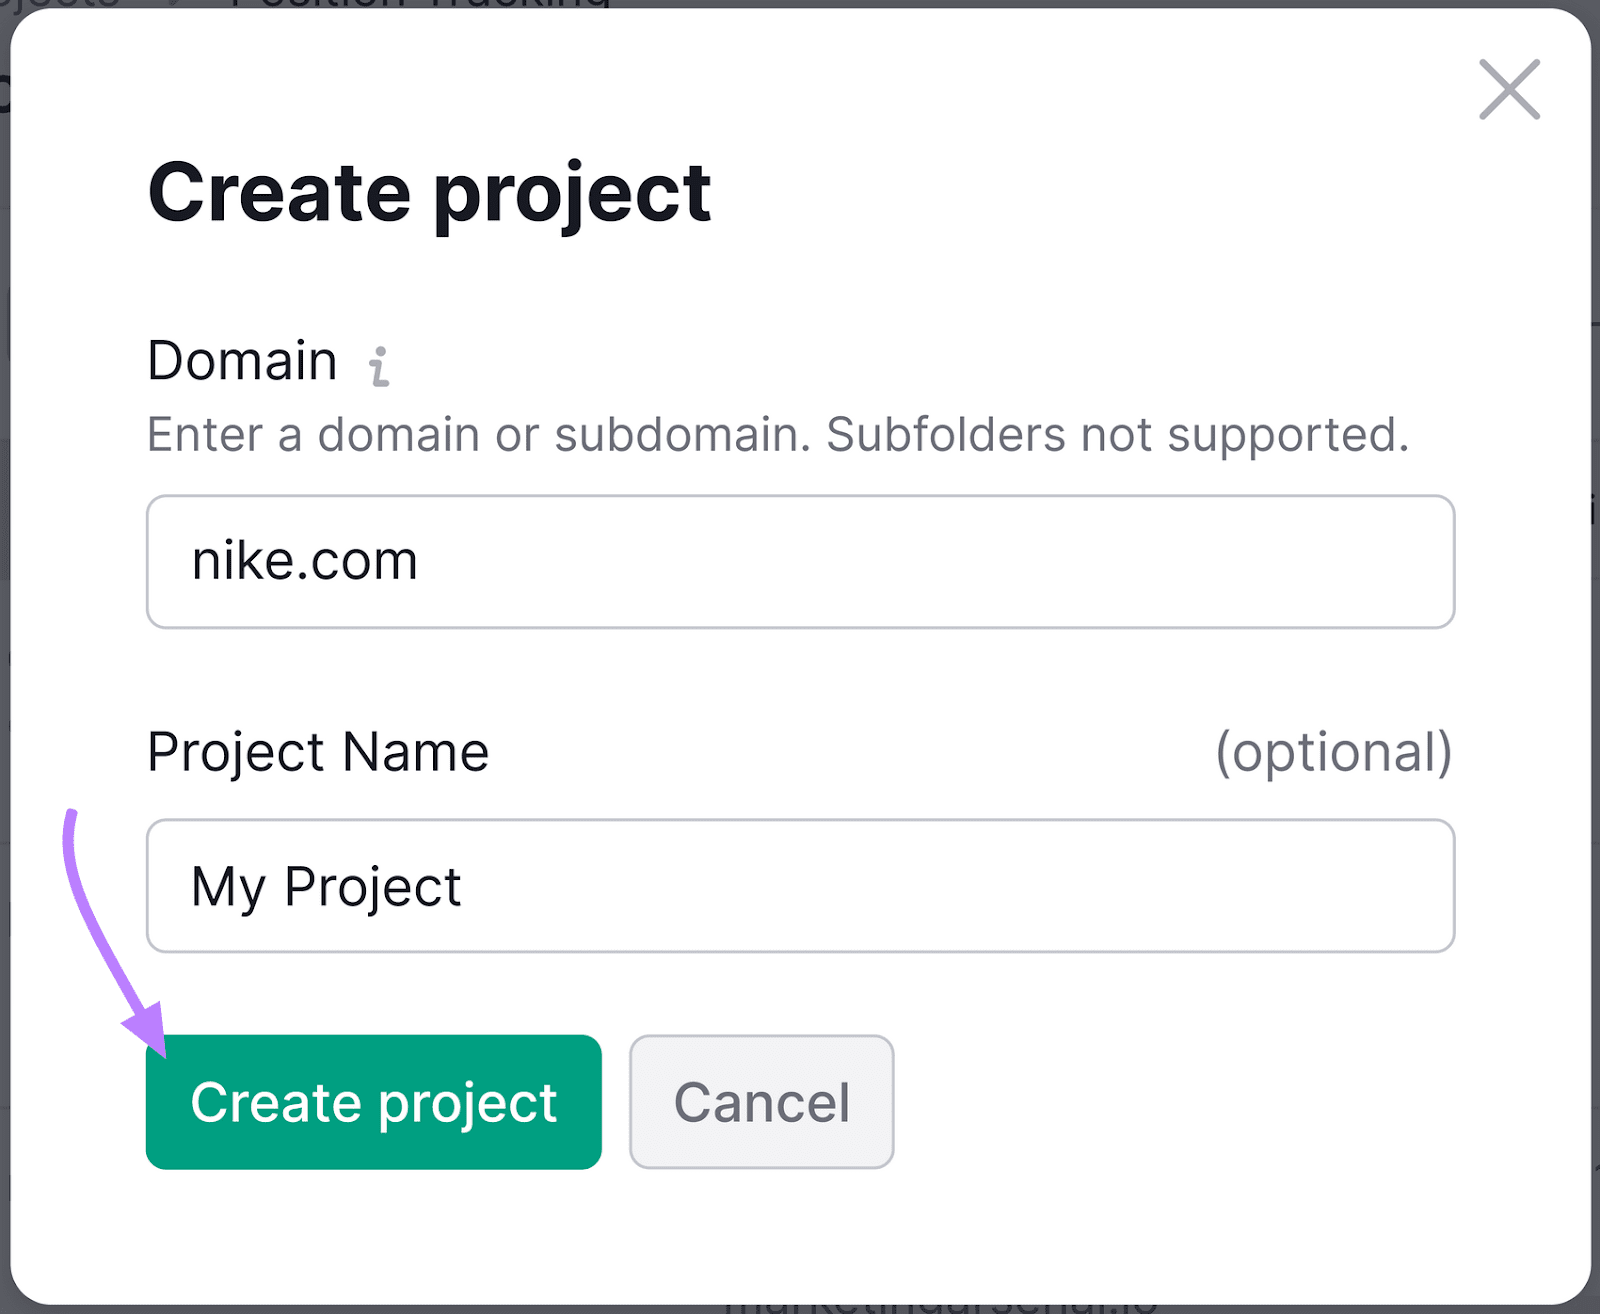Focus the Domain input field

click(x=800, y=562)
